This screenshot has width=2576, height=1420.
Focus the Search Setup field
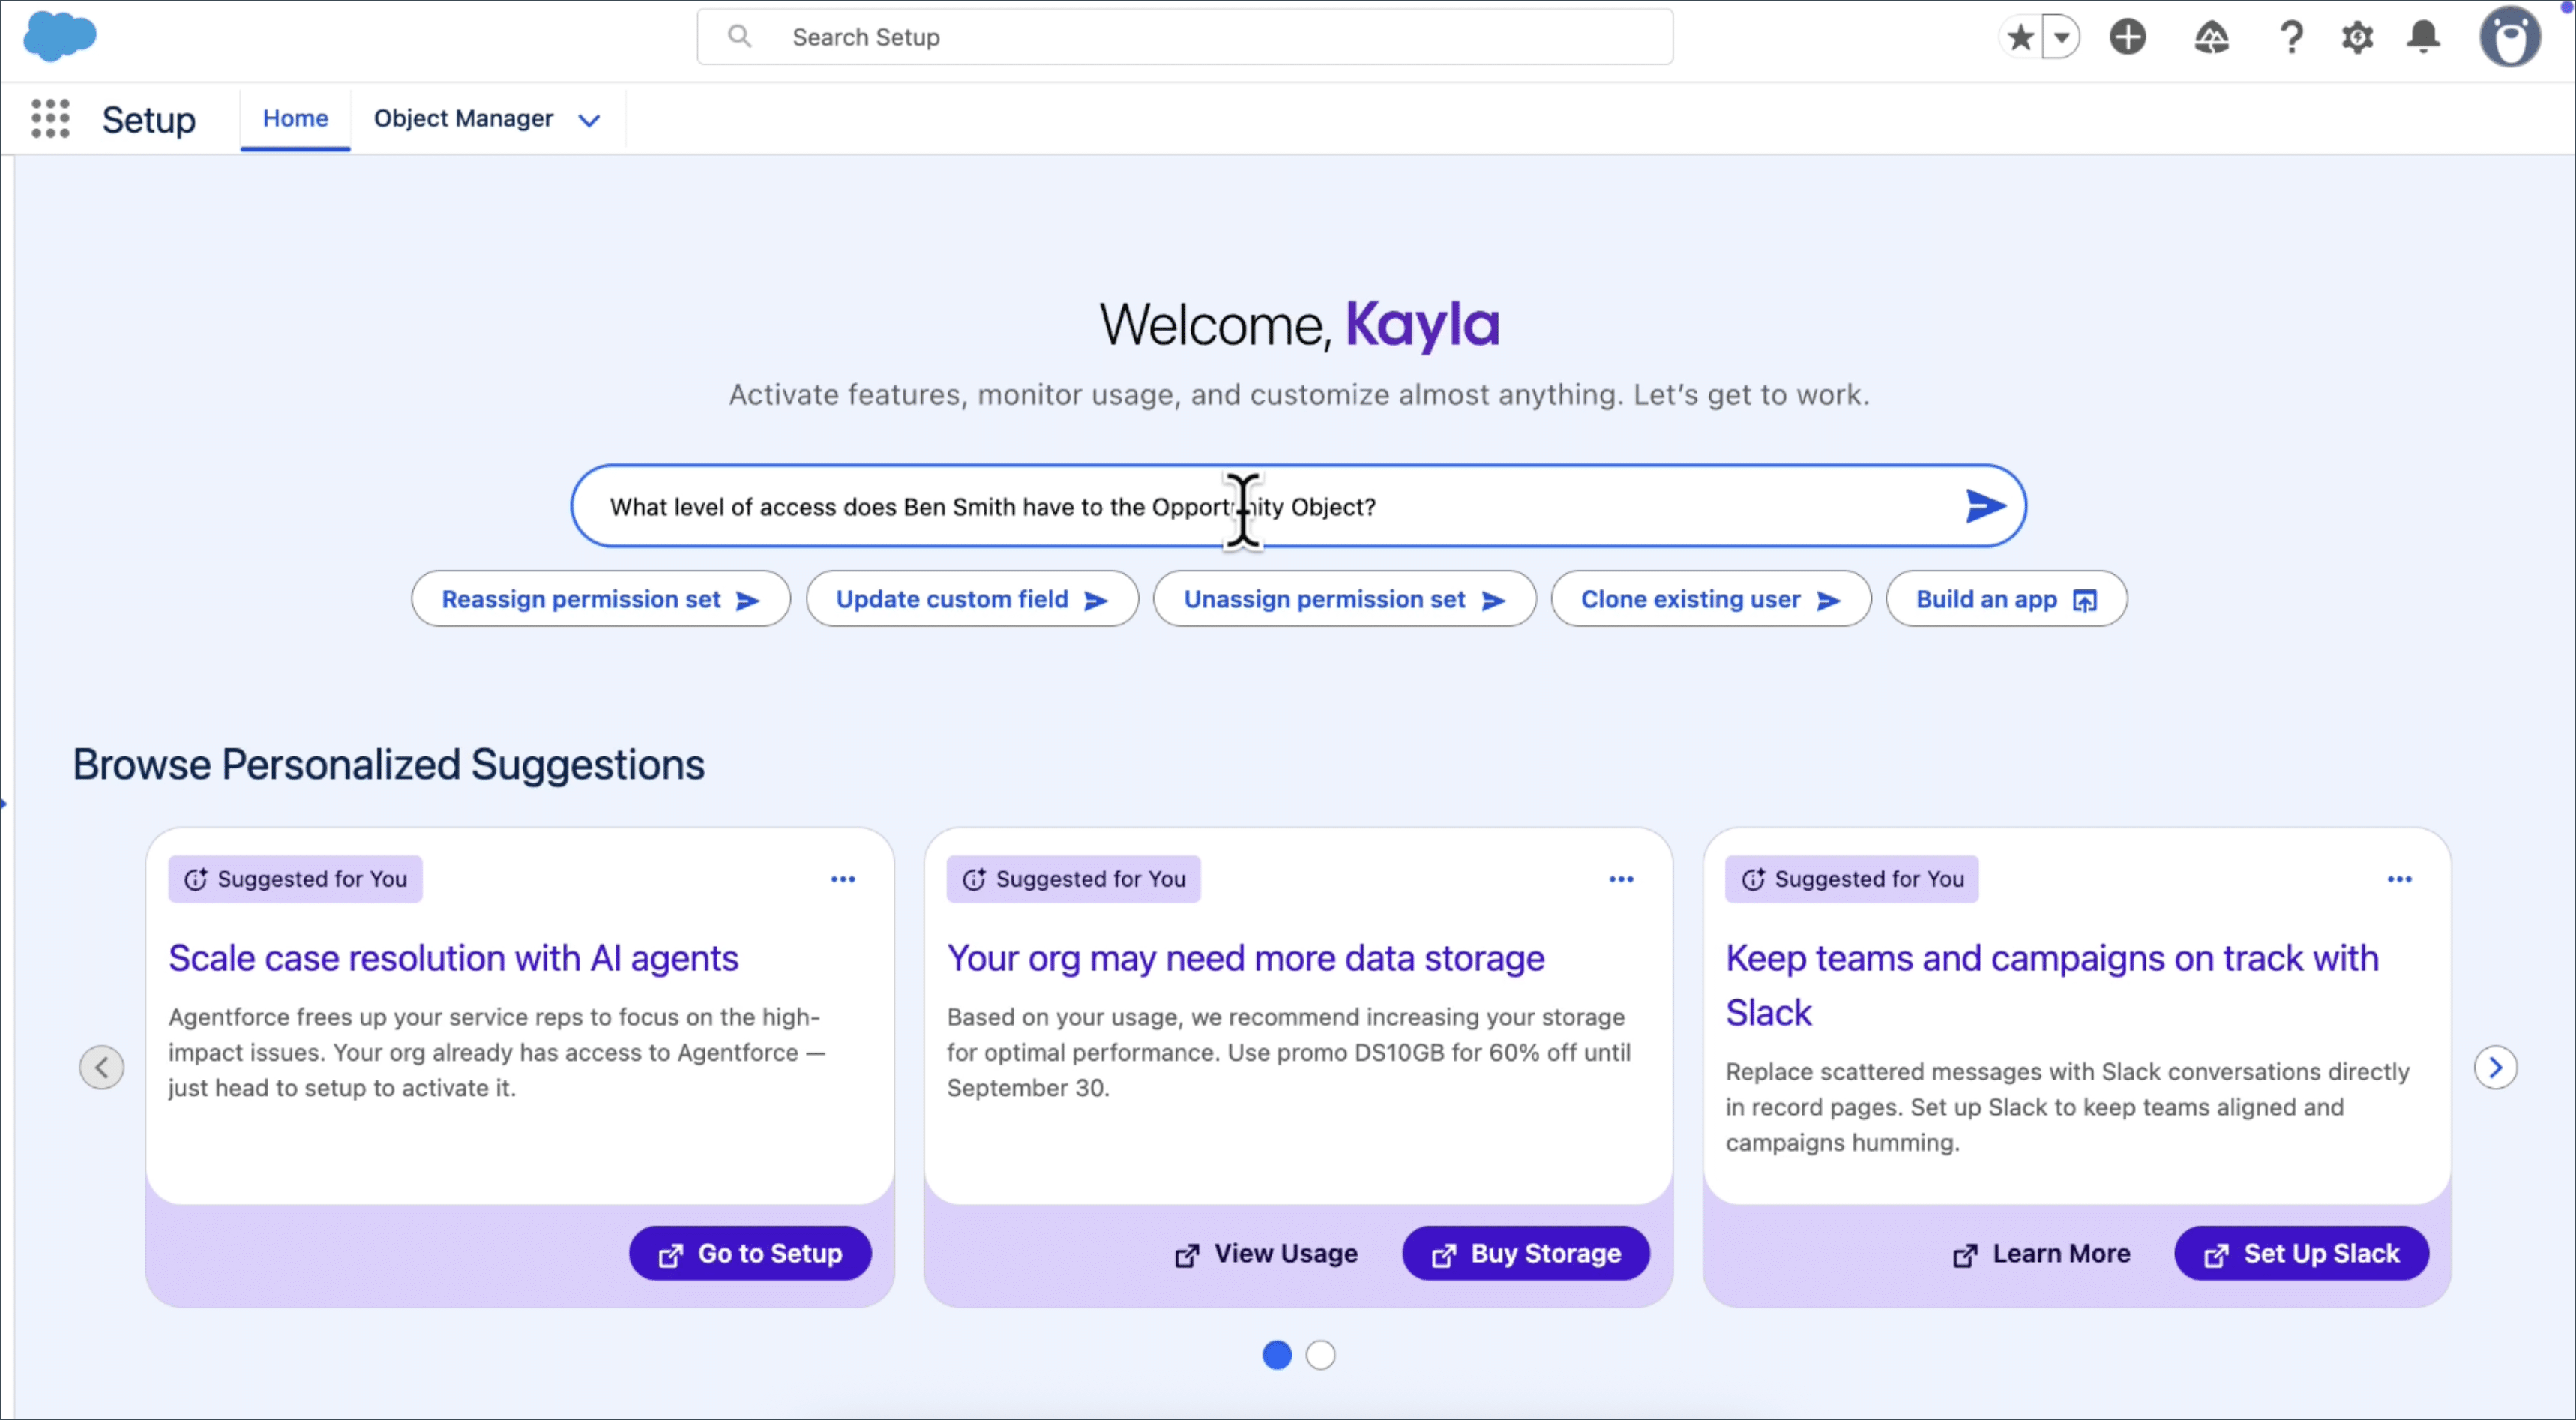[1185, 37]
